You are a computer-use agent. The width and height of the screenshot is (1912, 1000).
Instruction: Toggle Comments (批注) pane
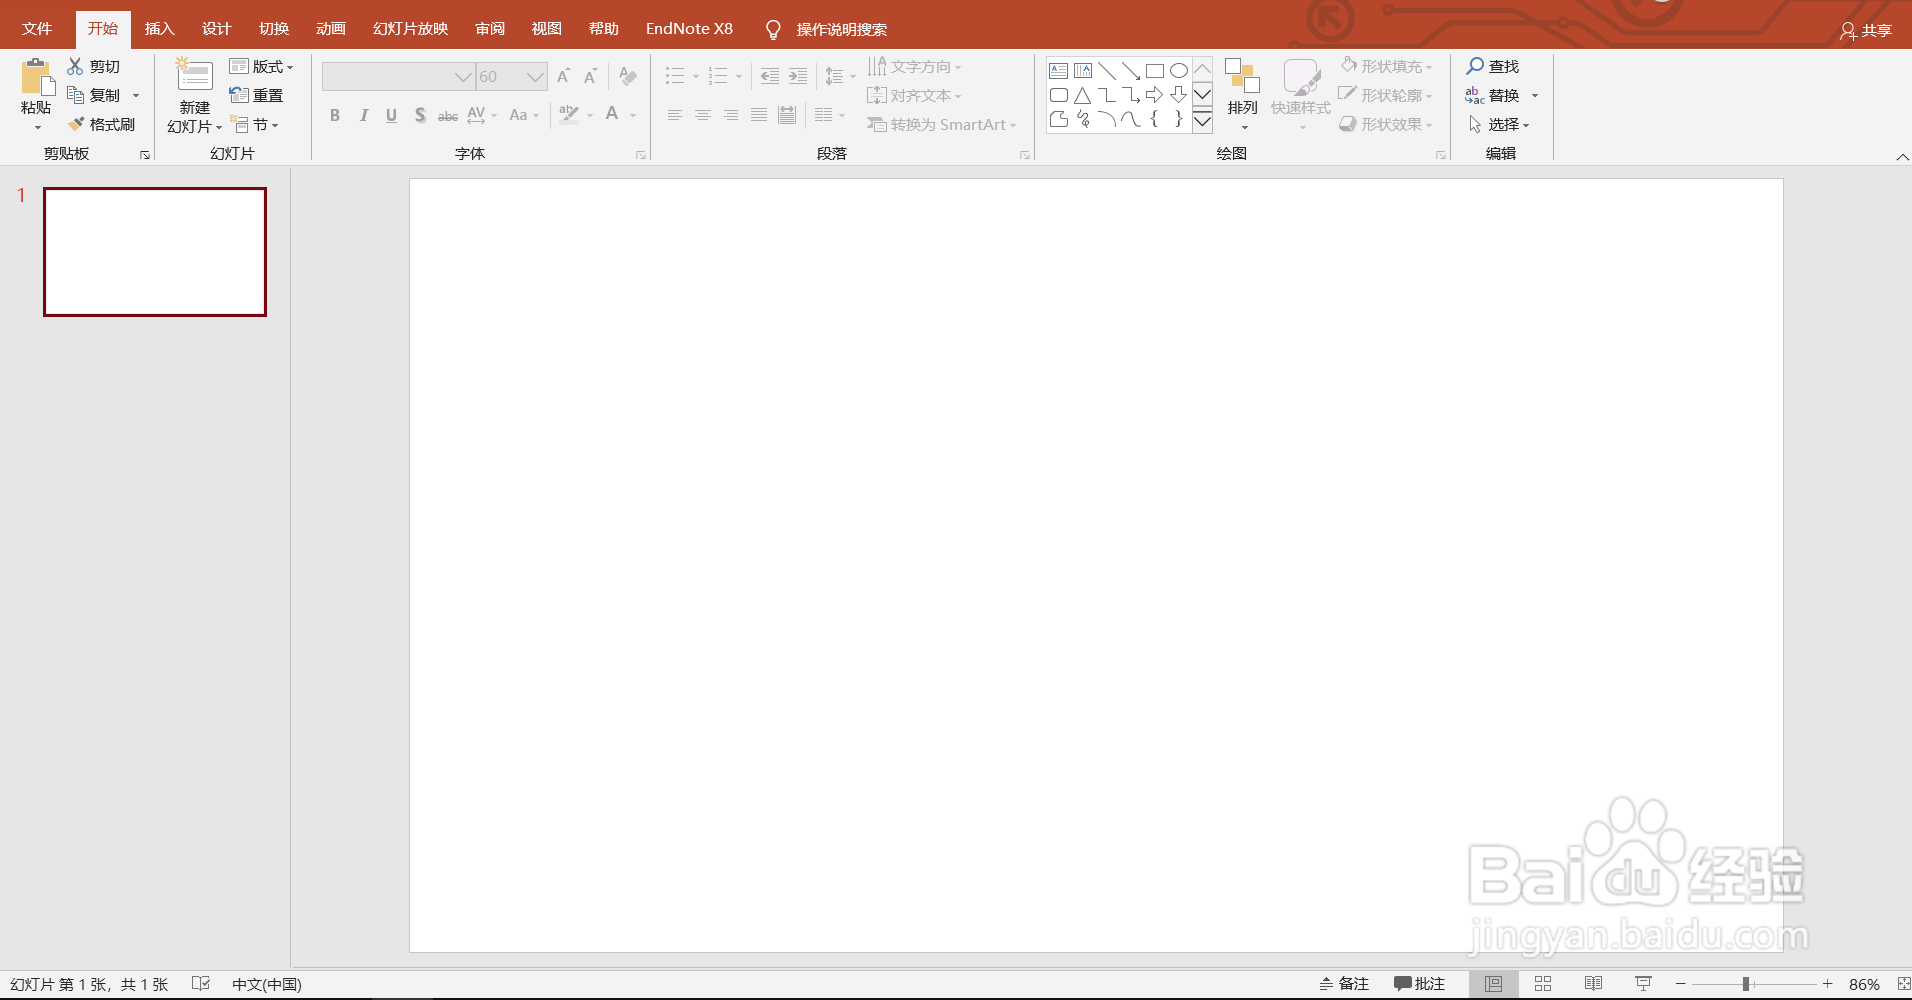[1419, 984]
